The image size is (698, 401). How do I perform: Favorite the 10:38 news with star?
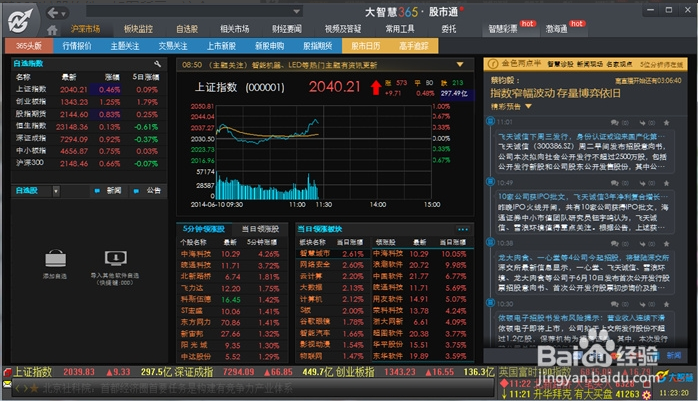point(666,243)
